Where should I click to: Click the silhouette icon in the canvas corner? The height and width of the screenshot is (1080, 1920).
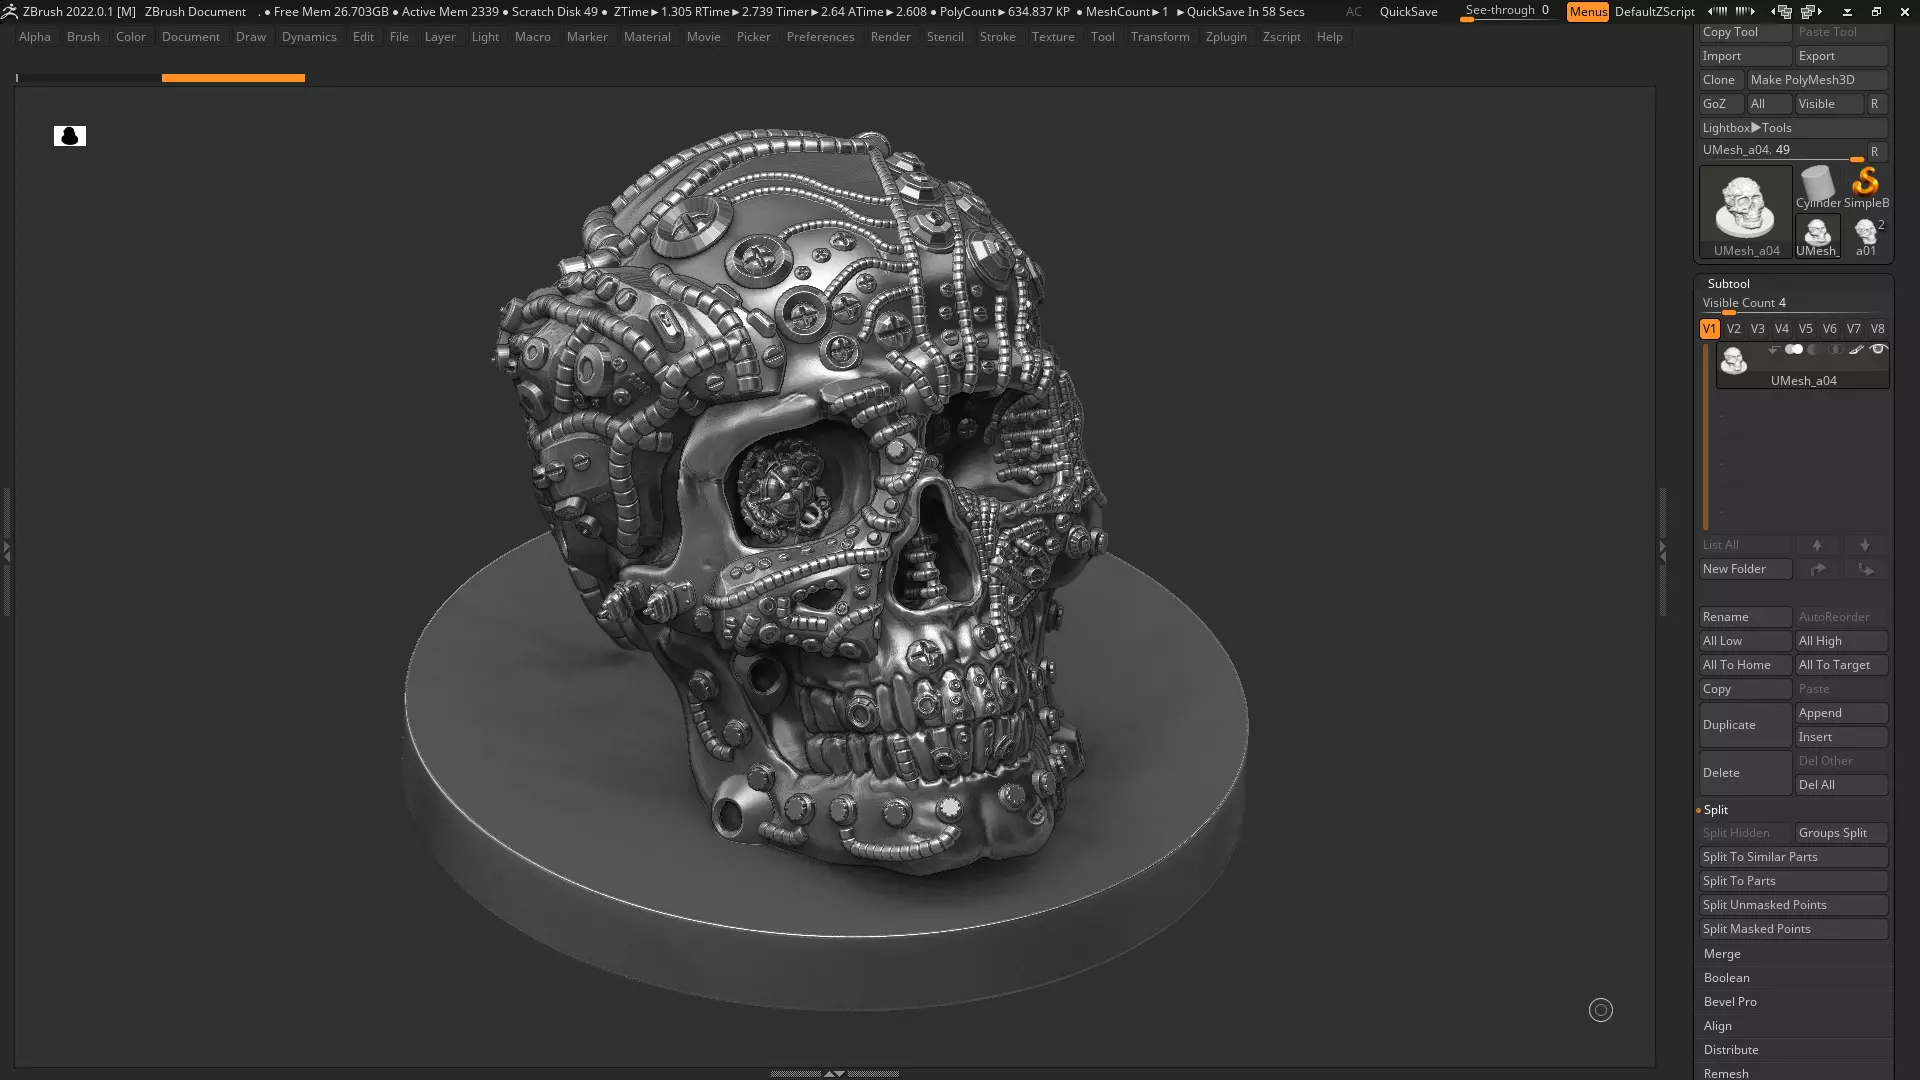pos(70,136)
